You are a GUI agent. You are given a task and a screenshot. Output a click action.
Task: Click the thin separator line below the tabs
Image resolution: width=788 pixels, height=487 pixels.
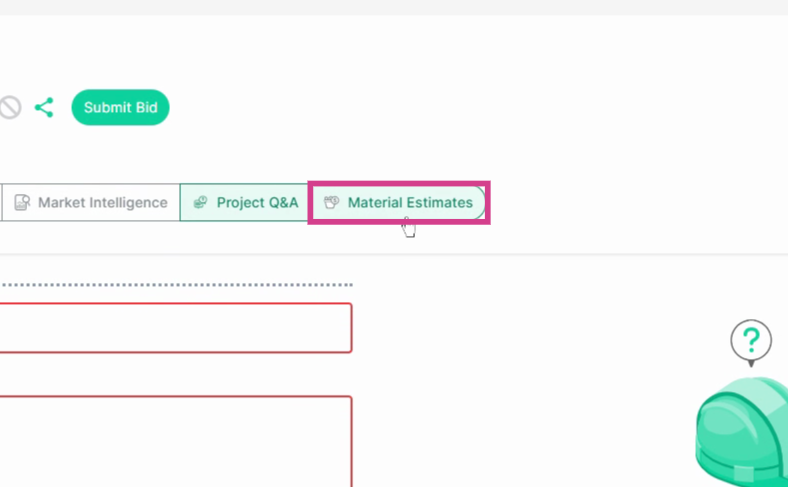click(394, 254)
